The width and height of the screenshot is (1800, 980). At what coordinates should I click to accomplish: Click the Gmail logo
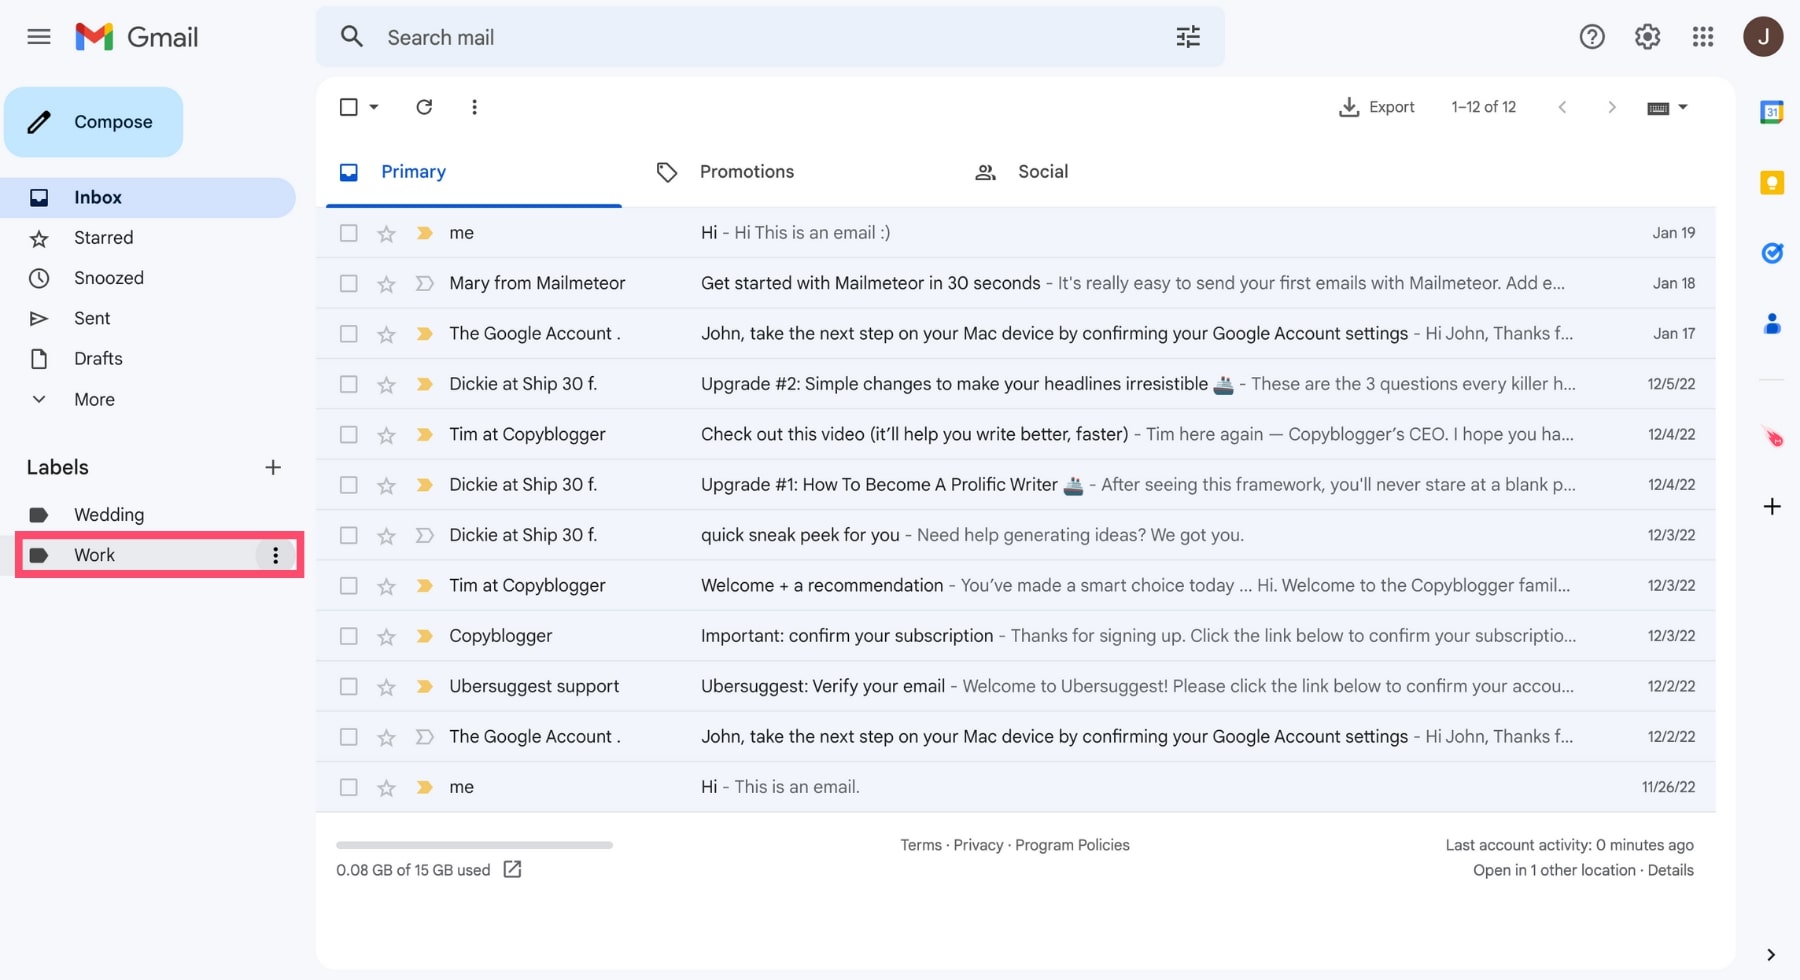(137, 37)
